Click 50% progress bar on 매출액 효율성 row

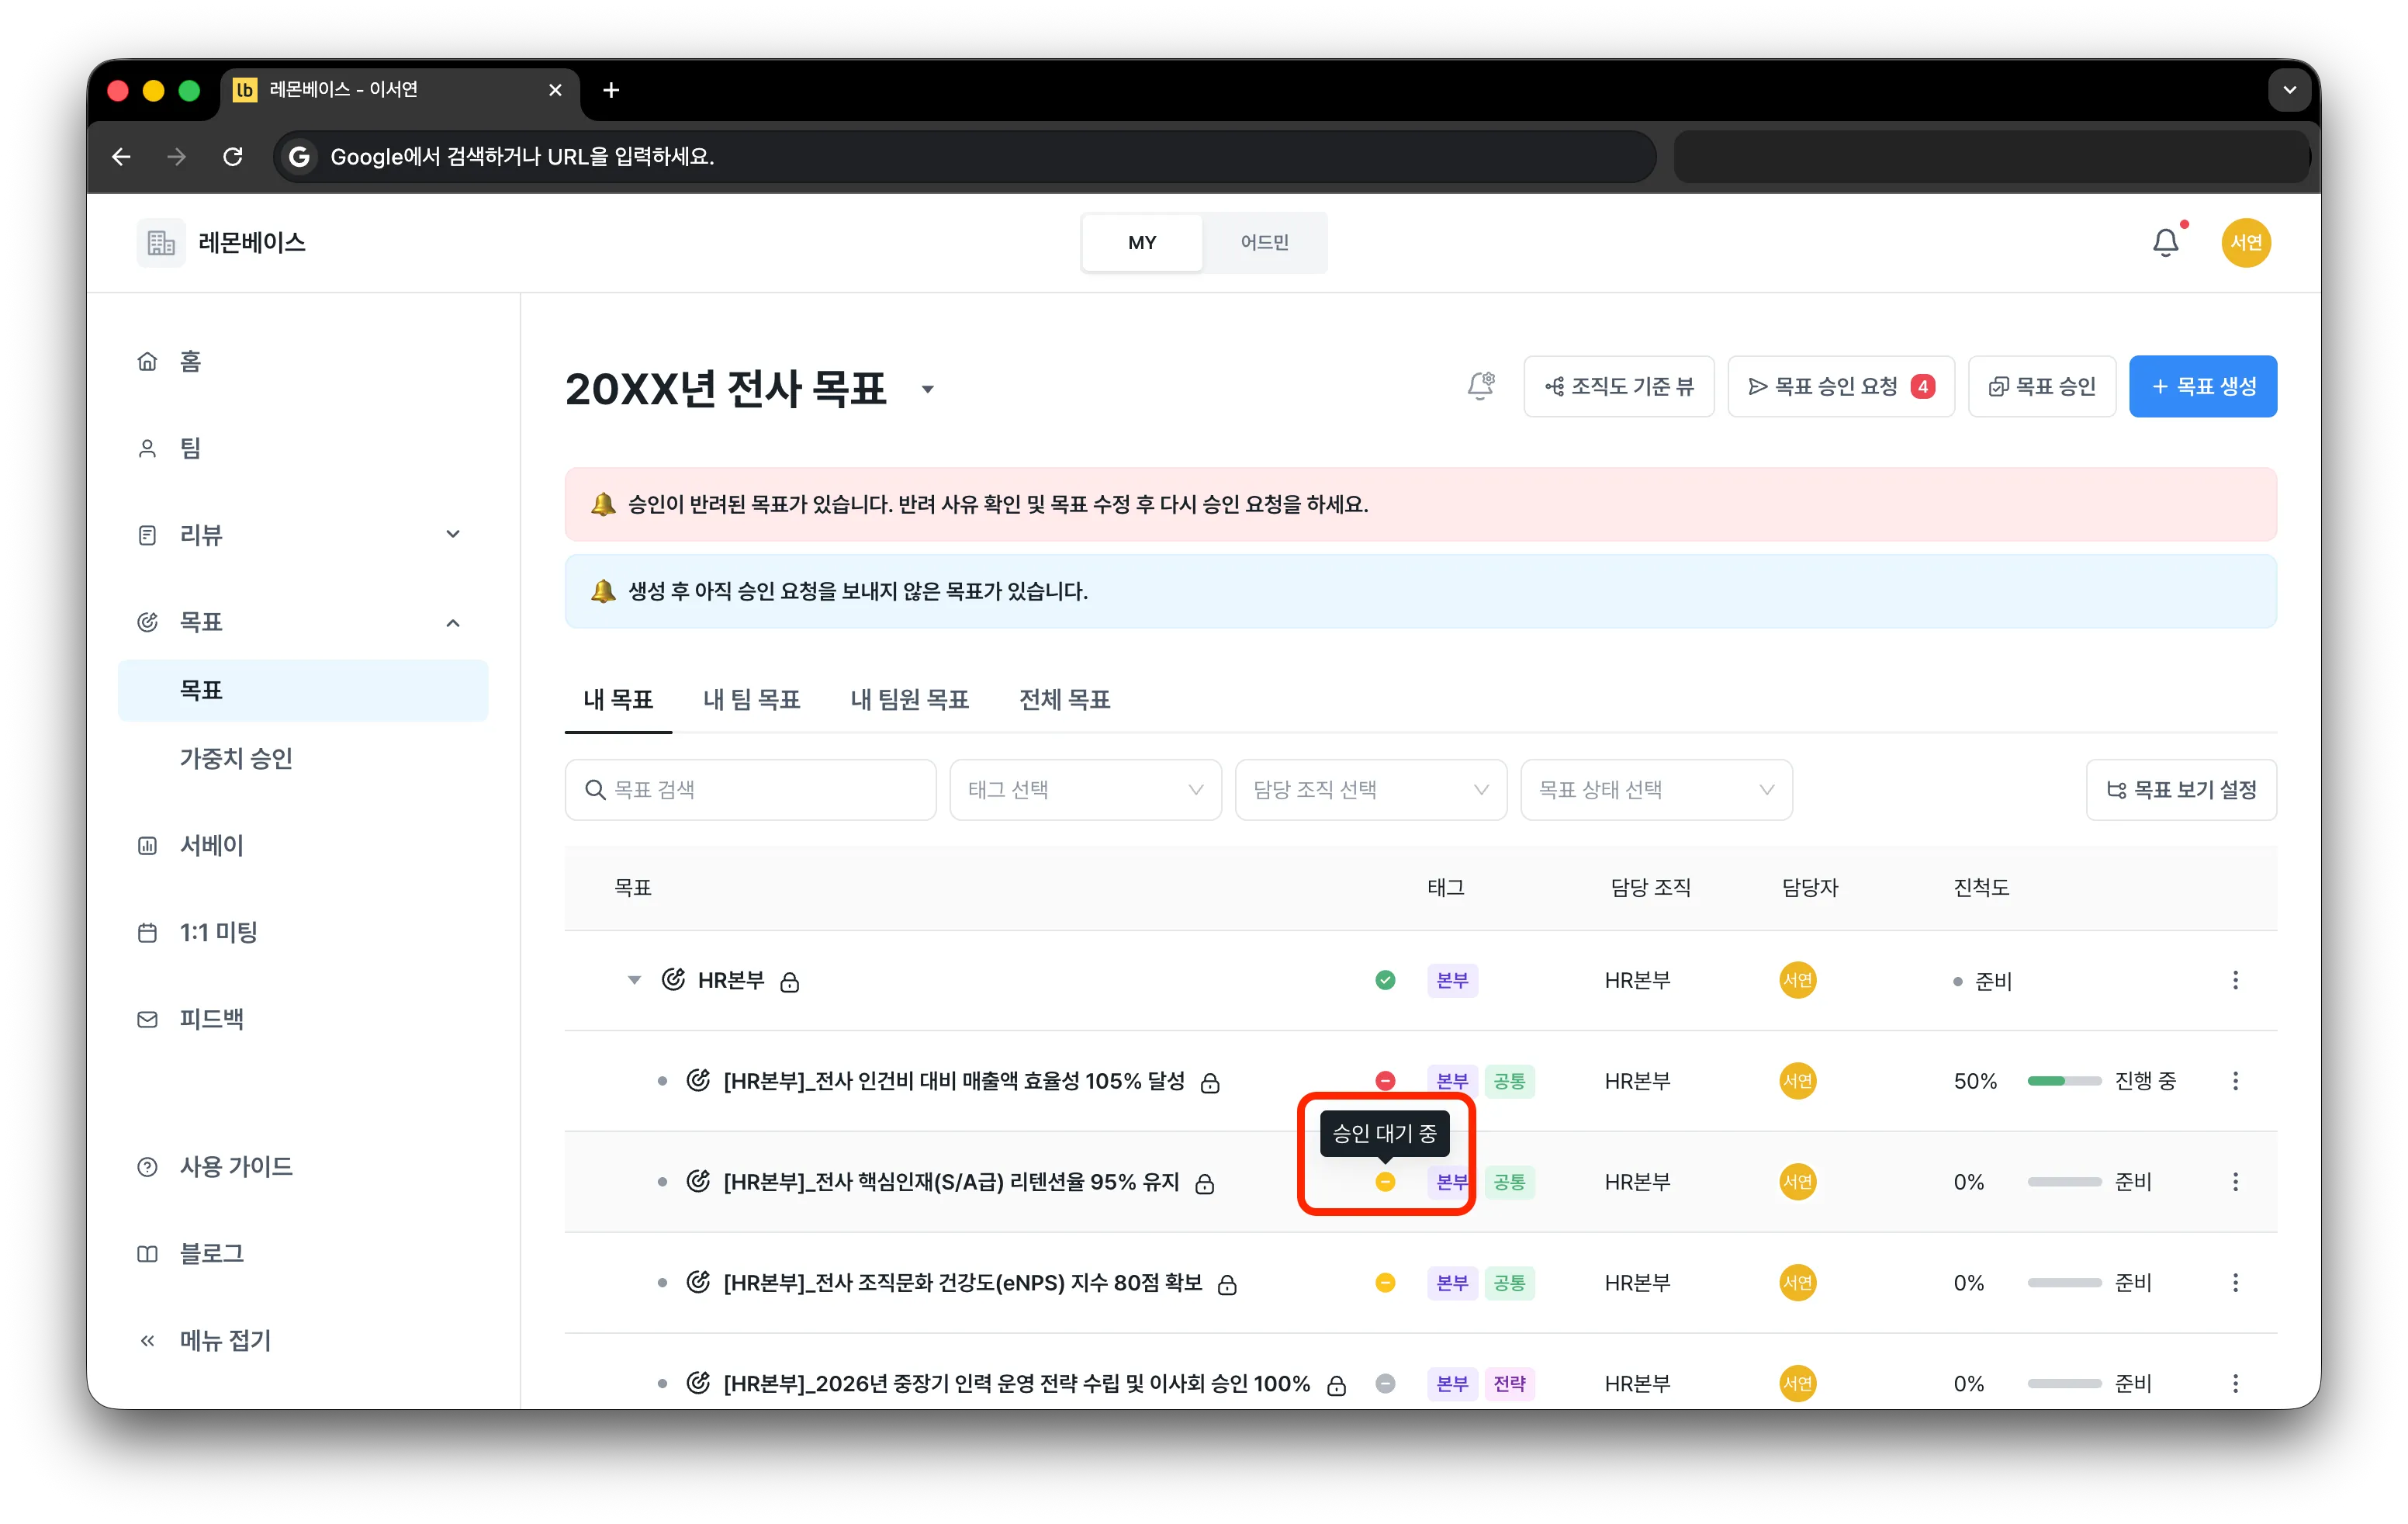[x=2064, y=1081]
